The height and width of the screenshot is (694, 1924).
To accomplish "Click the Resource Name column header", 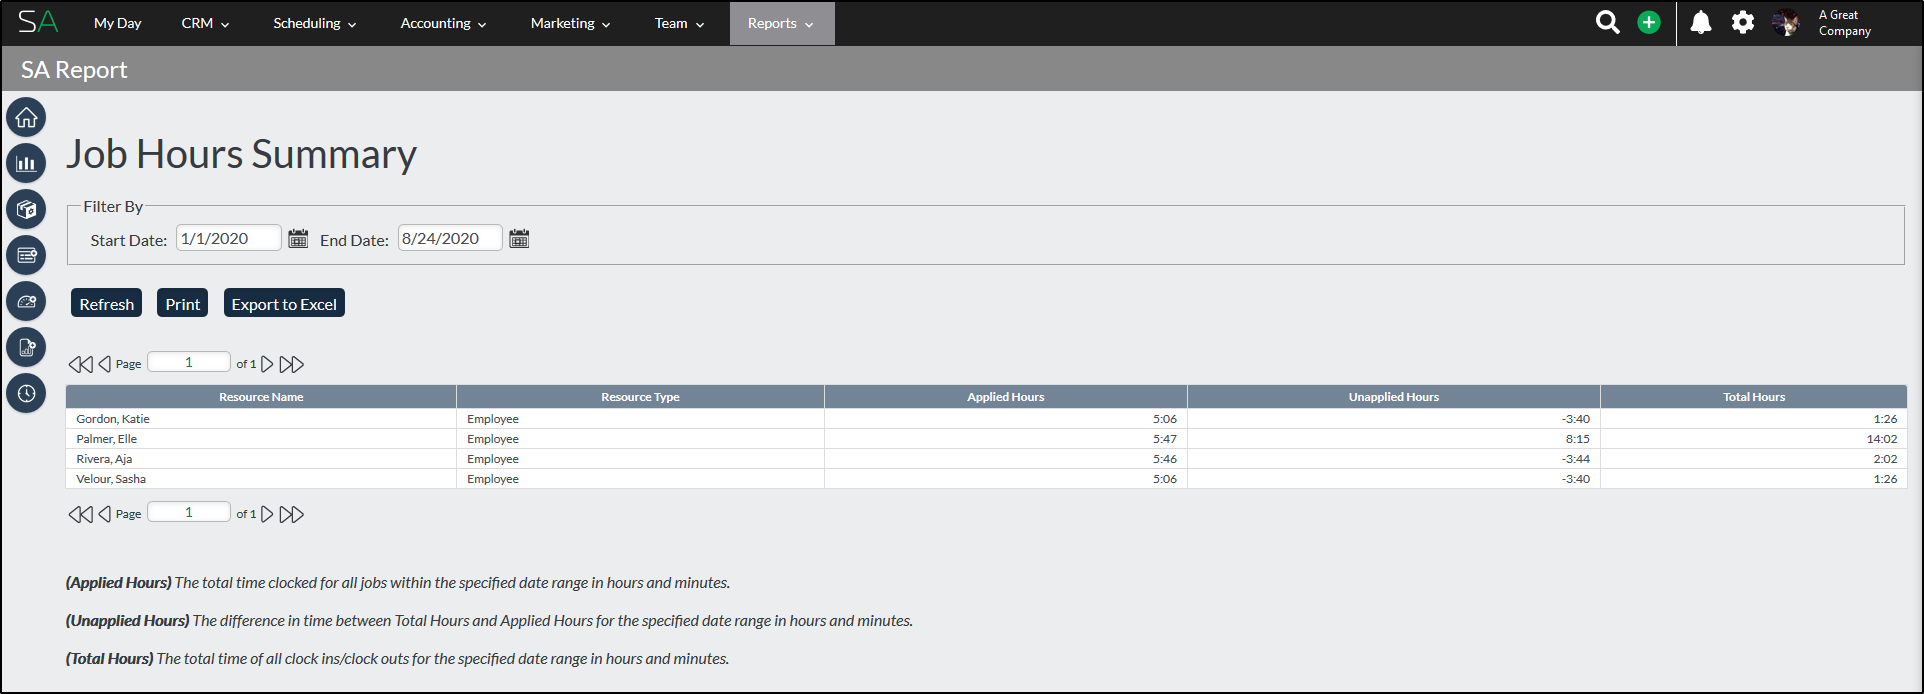I will pos(261,397).
